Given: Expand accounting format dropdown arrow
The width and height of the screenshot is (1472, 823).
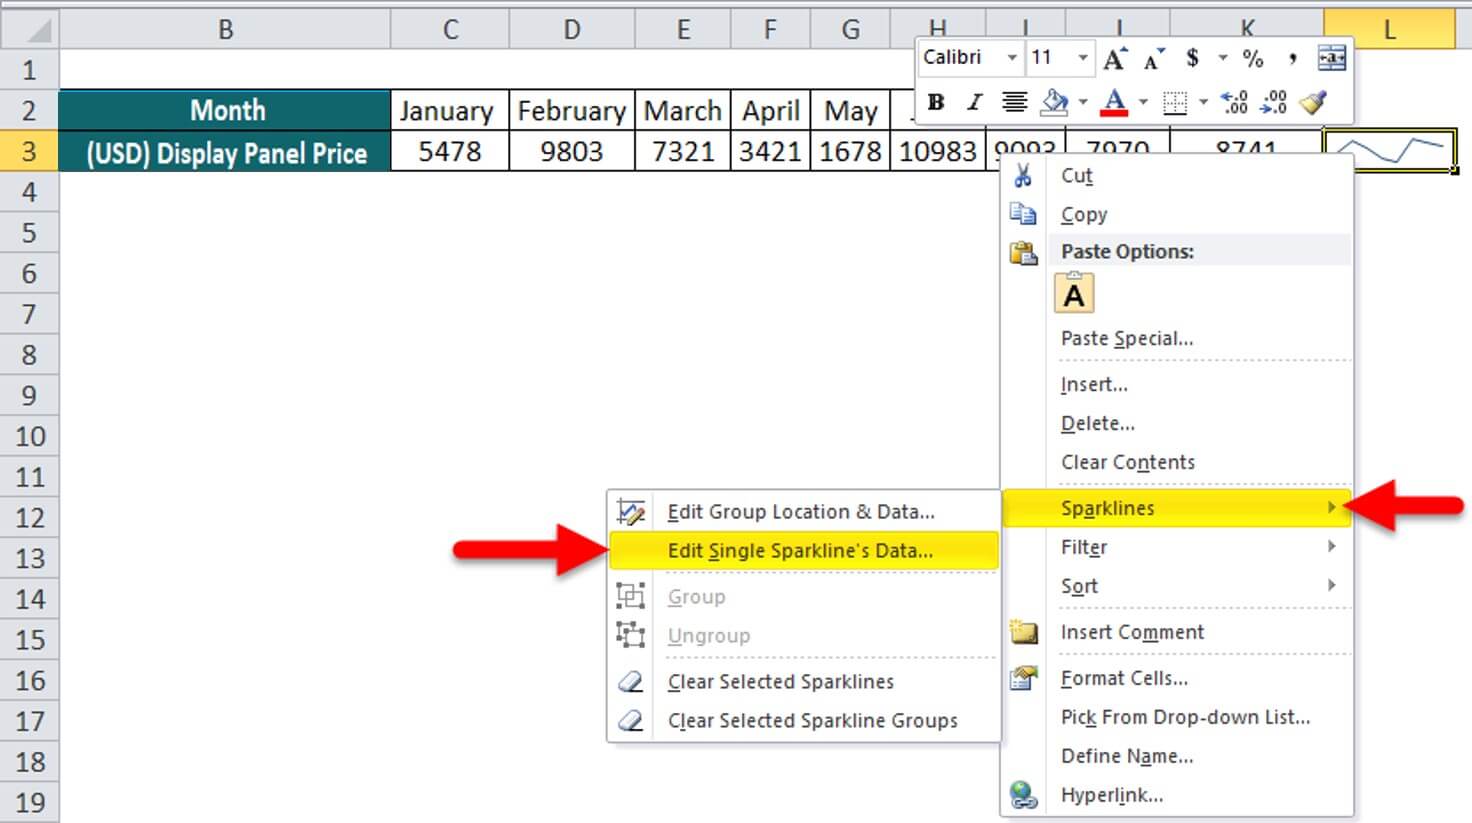Looking at the screenshot, I should (x=1222, y=58).
